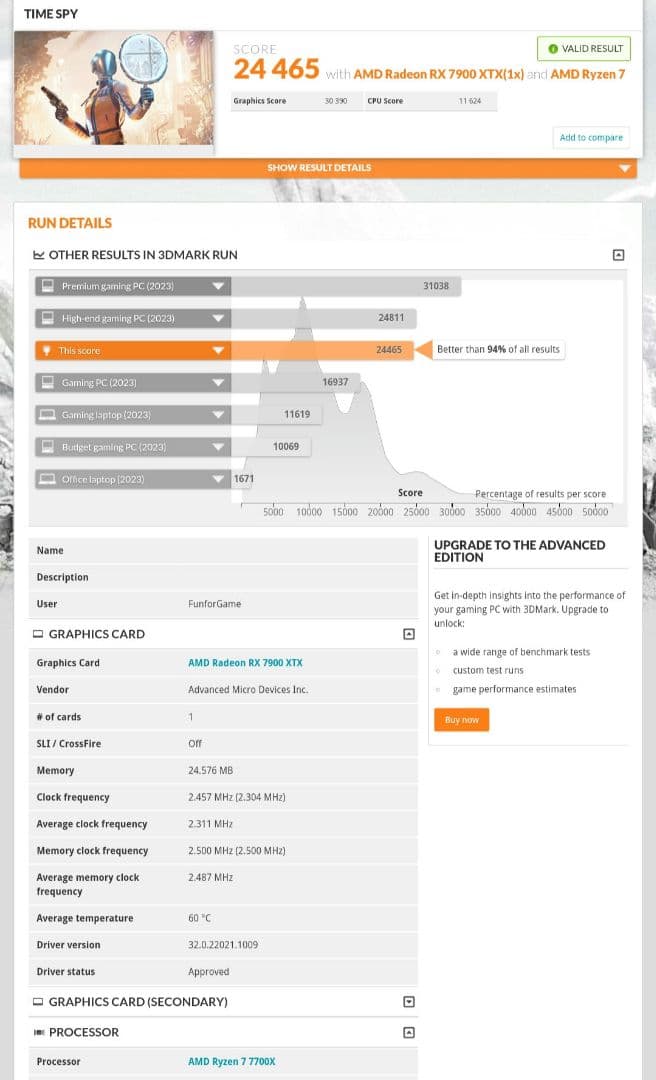Screen dimensions: 656x1080
Task: Open the Gaming PC (2023) dropdown arrow
Action: (218, 383)
